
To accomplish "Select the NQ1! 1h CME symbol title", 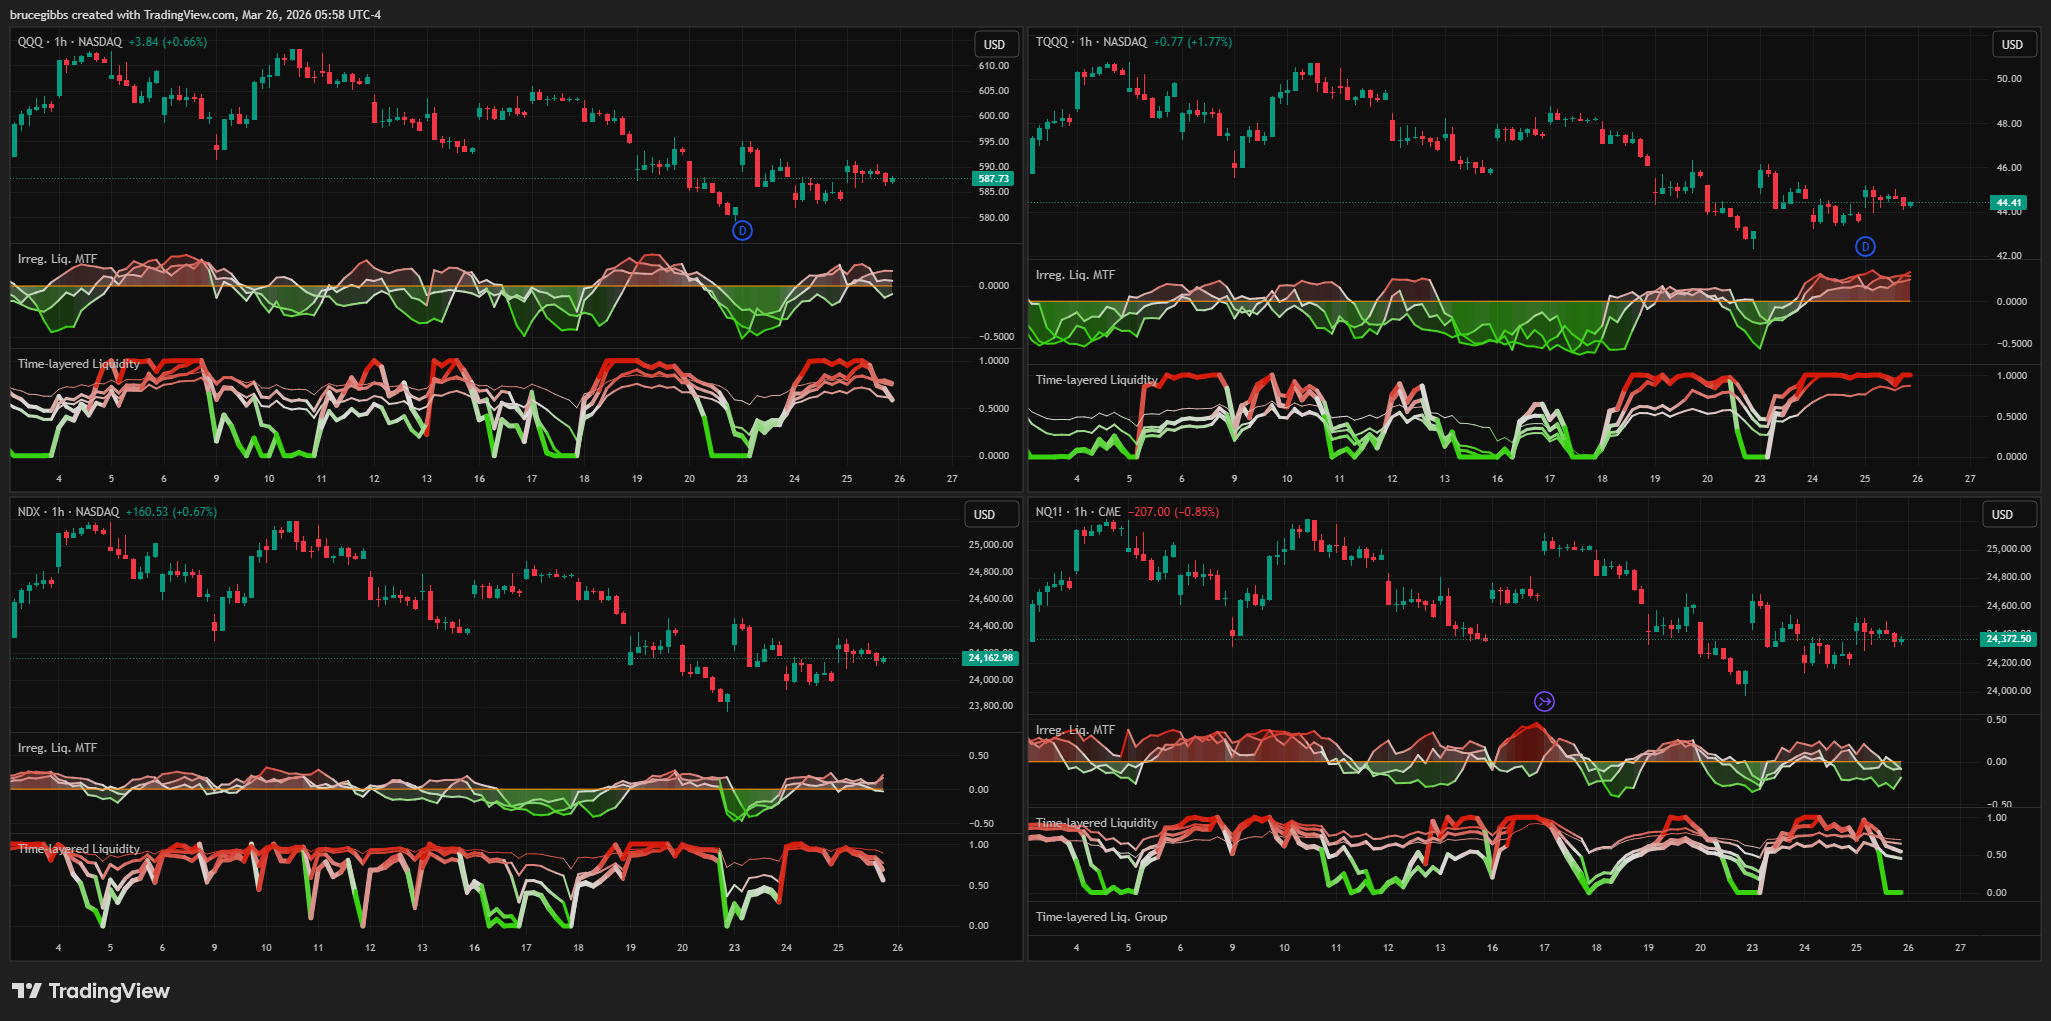I will point(1078,512).
